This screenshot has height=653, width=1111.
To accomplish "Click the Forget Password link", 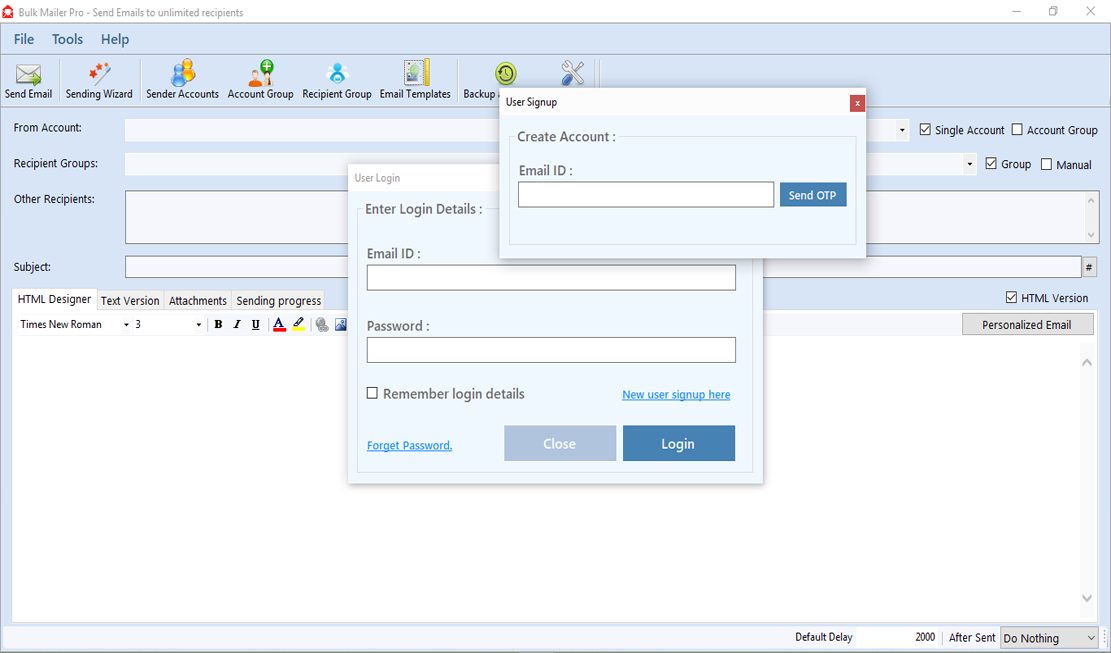I will (x=410, y=445).
